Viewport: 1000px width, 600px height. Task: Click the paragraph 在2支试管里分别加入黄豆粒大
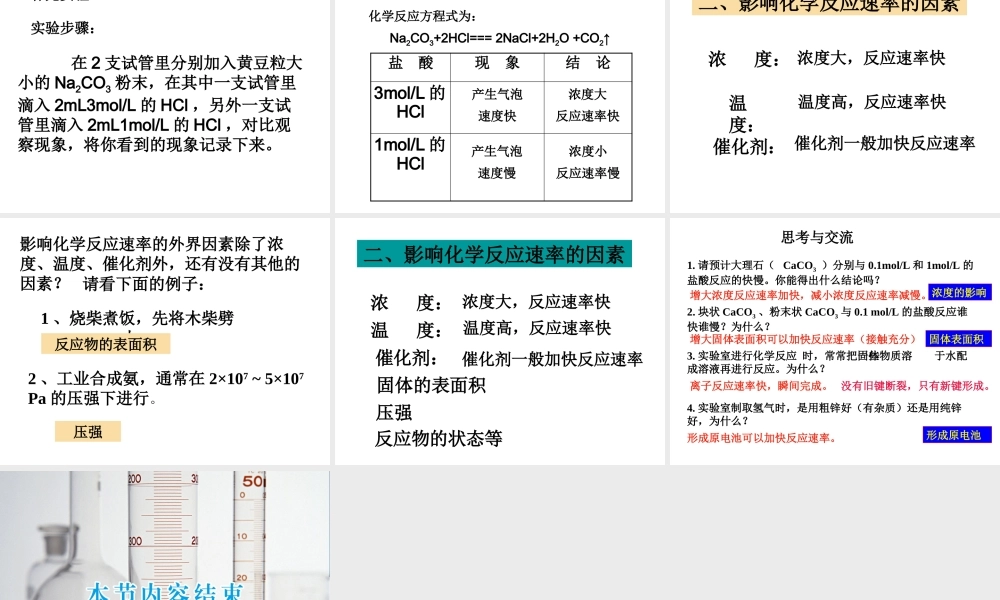tap(160, 103)
